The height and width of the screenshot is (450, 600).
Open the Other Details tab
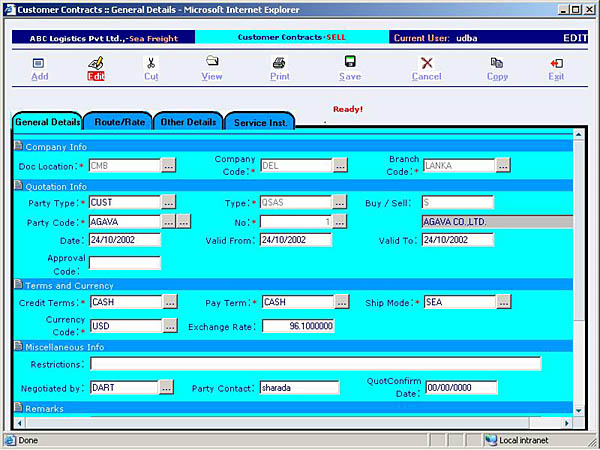[x=188, y=122]
